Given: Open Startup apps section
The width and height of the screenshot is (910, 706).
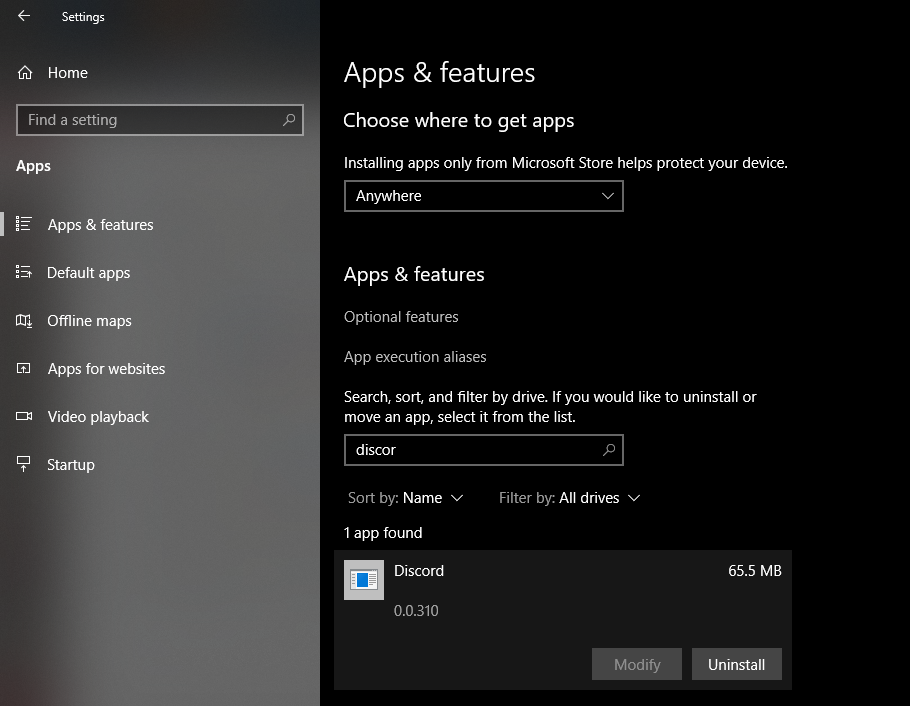Looking at the screenshot, I should tap(71, 464).
